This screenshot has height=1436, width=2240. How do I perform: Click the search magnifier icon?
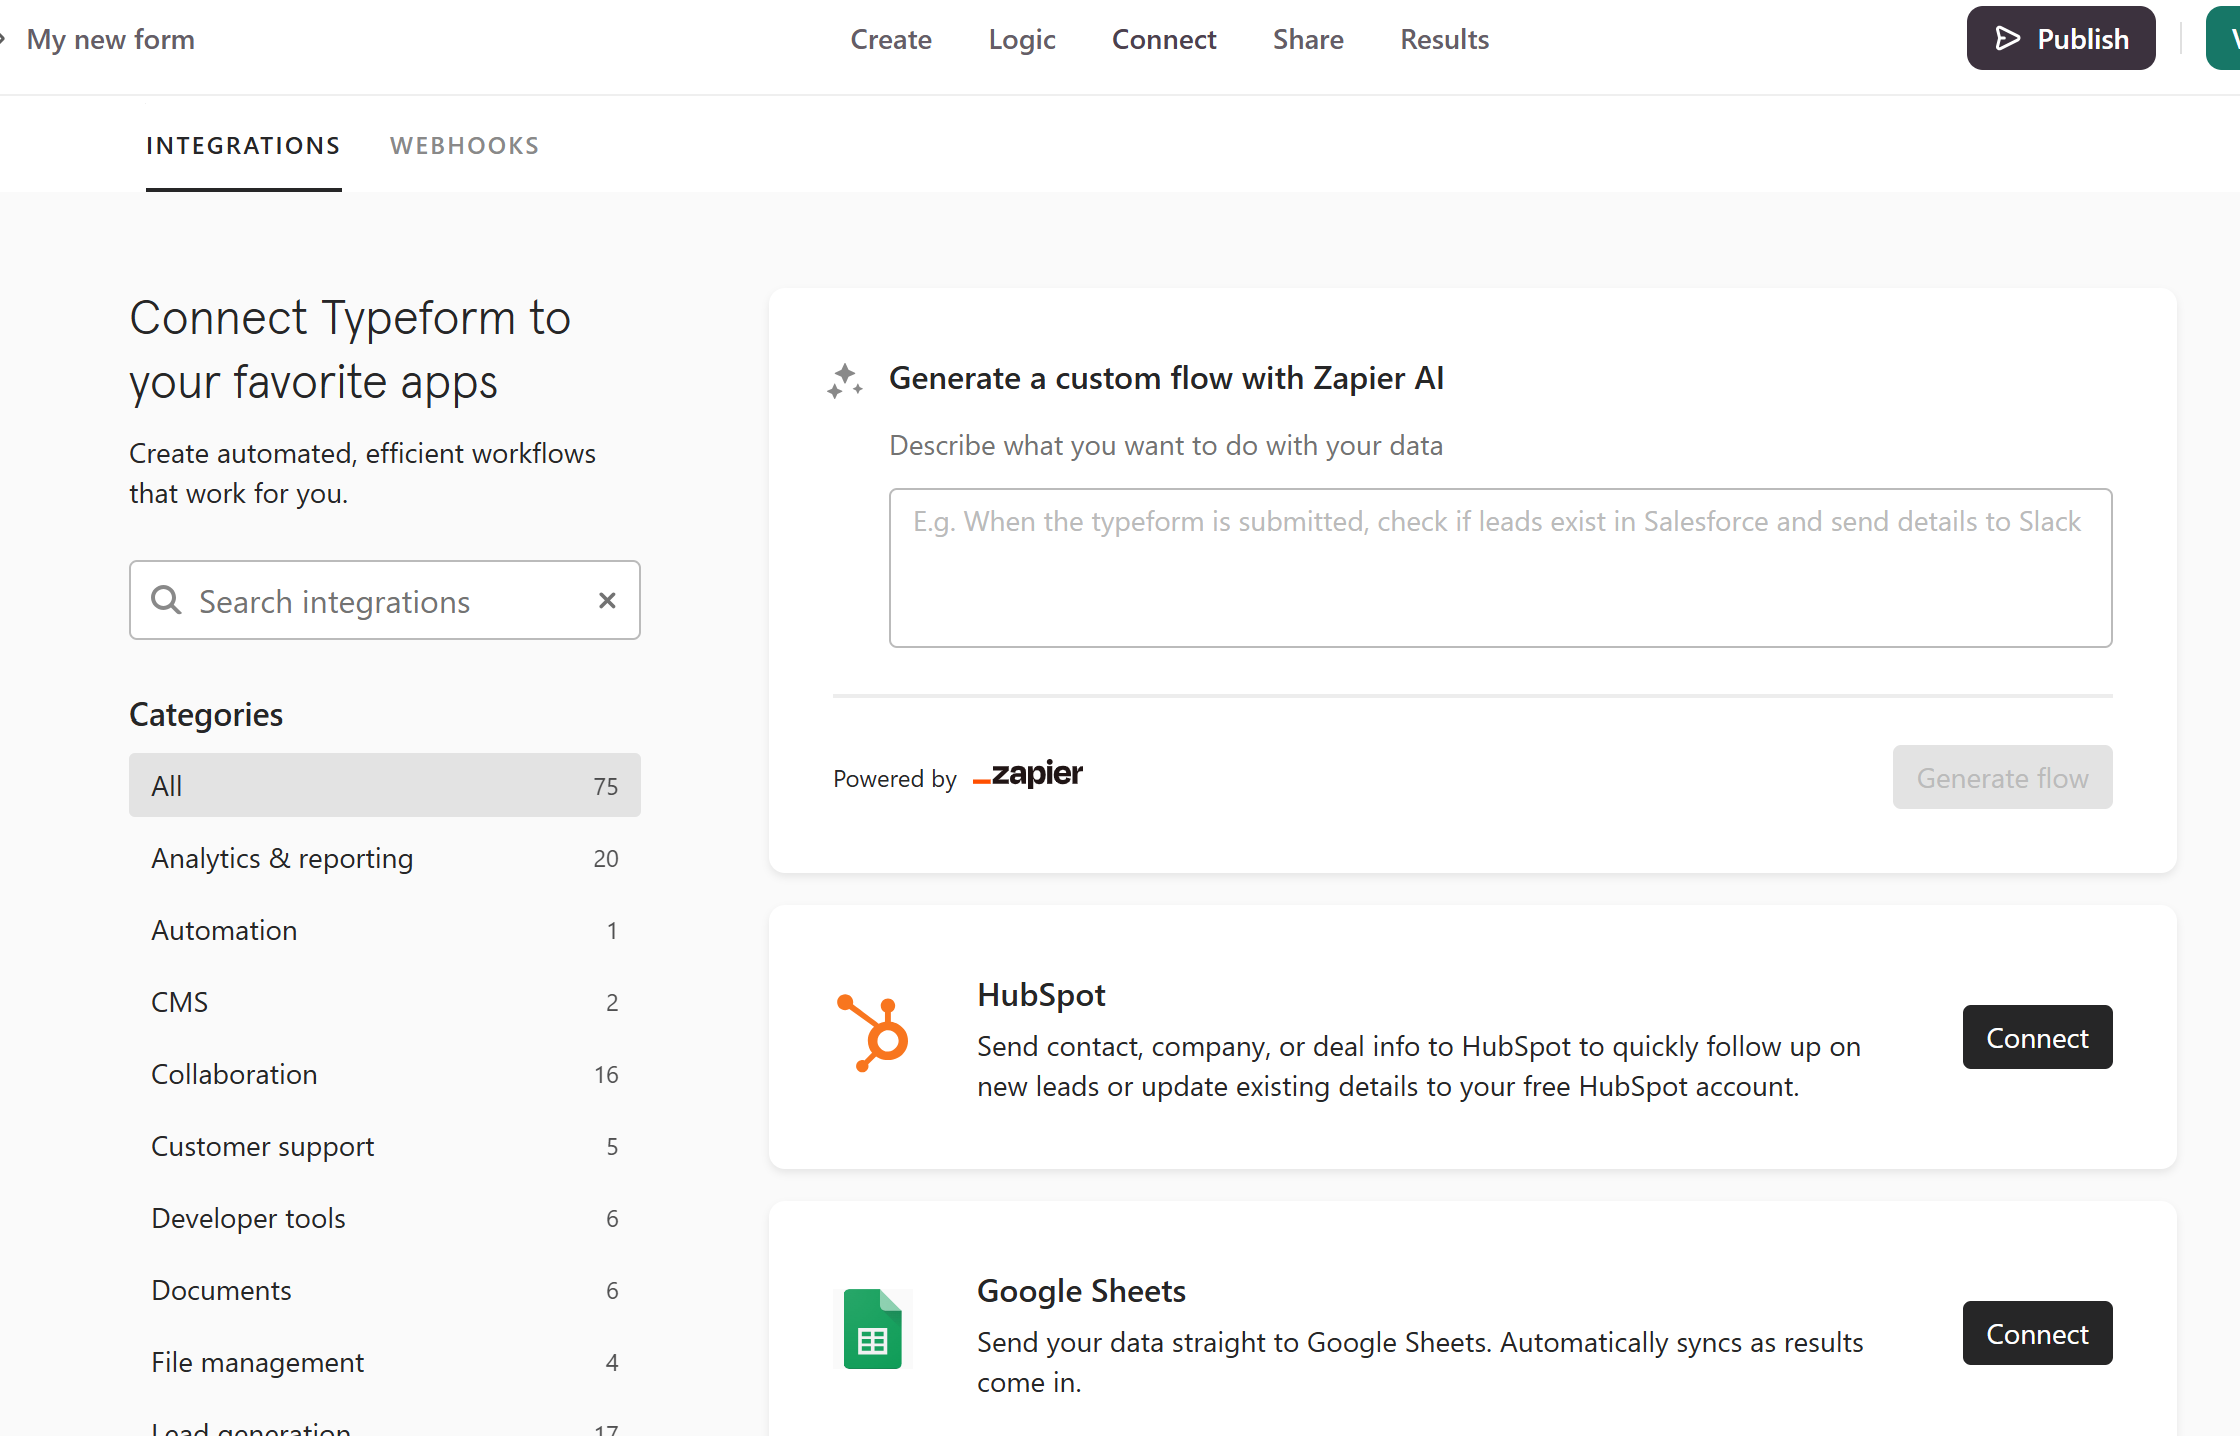point(166,600)
